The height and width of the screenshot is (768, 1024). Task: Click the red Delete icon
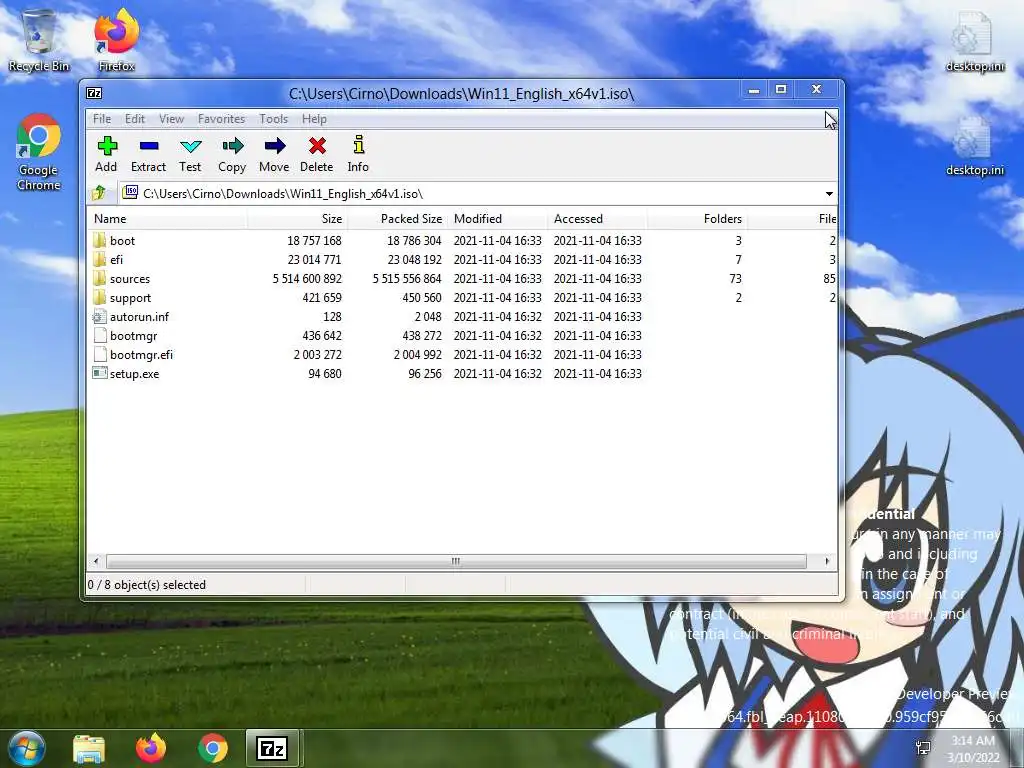tap(317, 146)
